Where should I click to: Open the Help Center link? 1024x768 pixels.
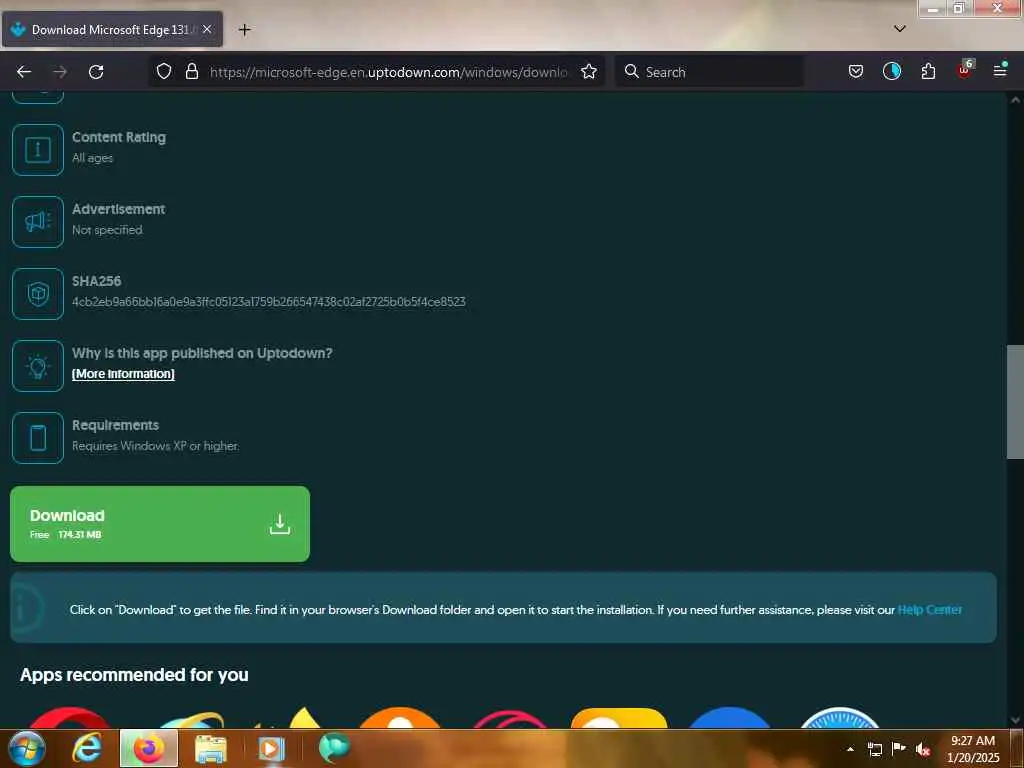929,609
